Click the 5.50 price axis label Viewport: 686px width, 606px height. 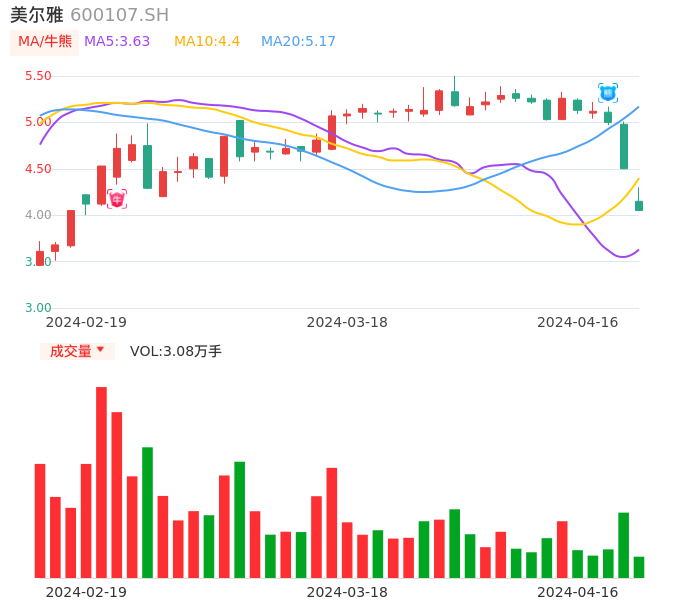pos(37,76)
